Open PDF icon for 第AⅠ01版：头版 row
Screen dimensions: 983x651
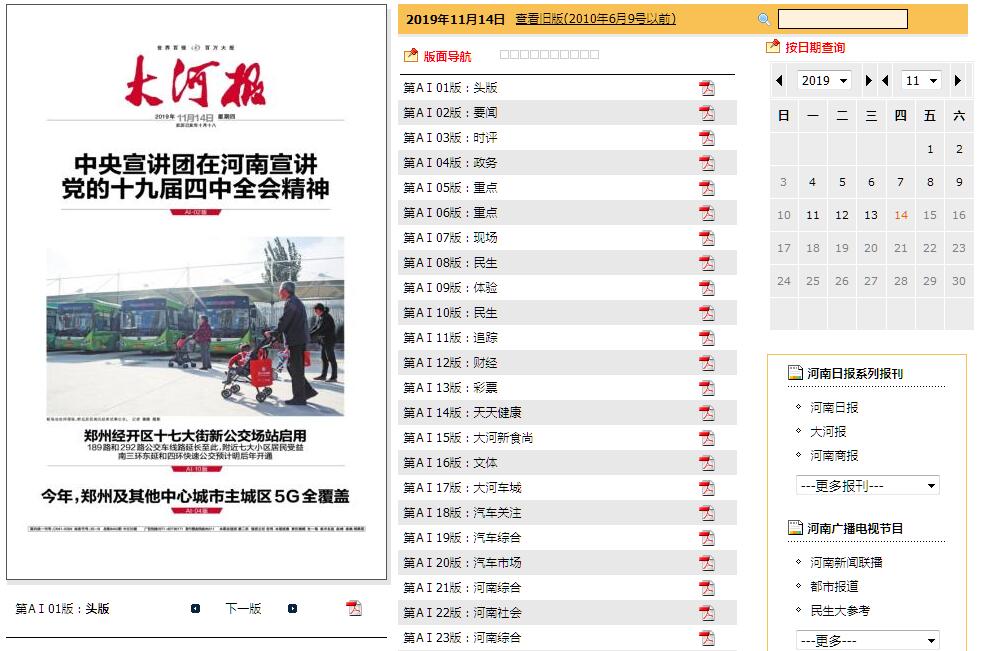707,88
